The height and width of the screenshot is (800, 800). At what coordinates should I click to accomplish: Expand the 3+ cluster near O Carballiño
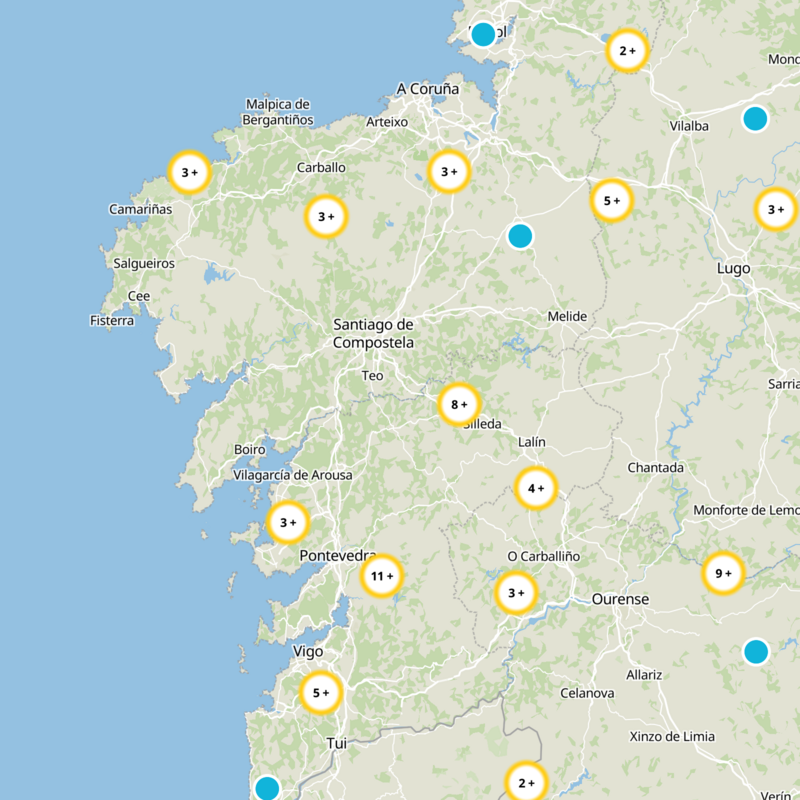516,593
